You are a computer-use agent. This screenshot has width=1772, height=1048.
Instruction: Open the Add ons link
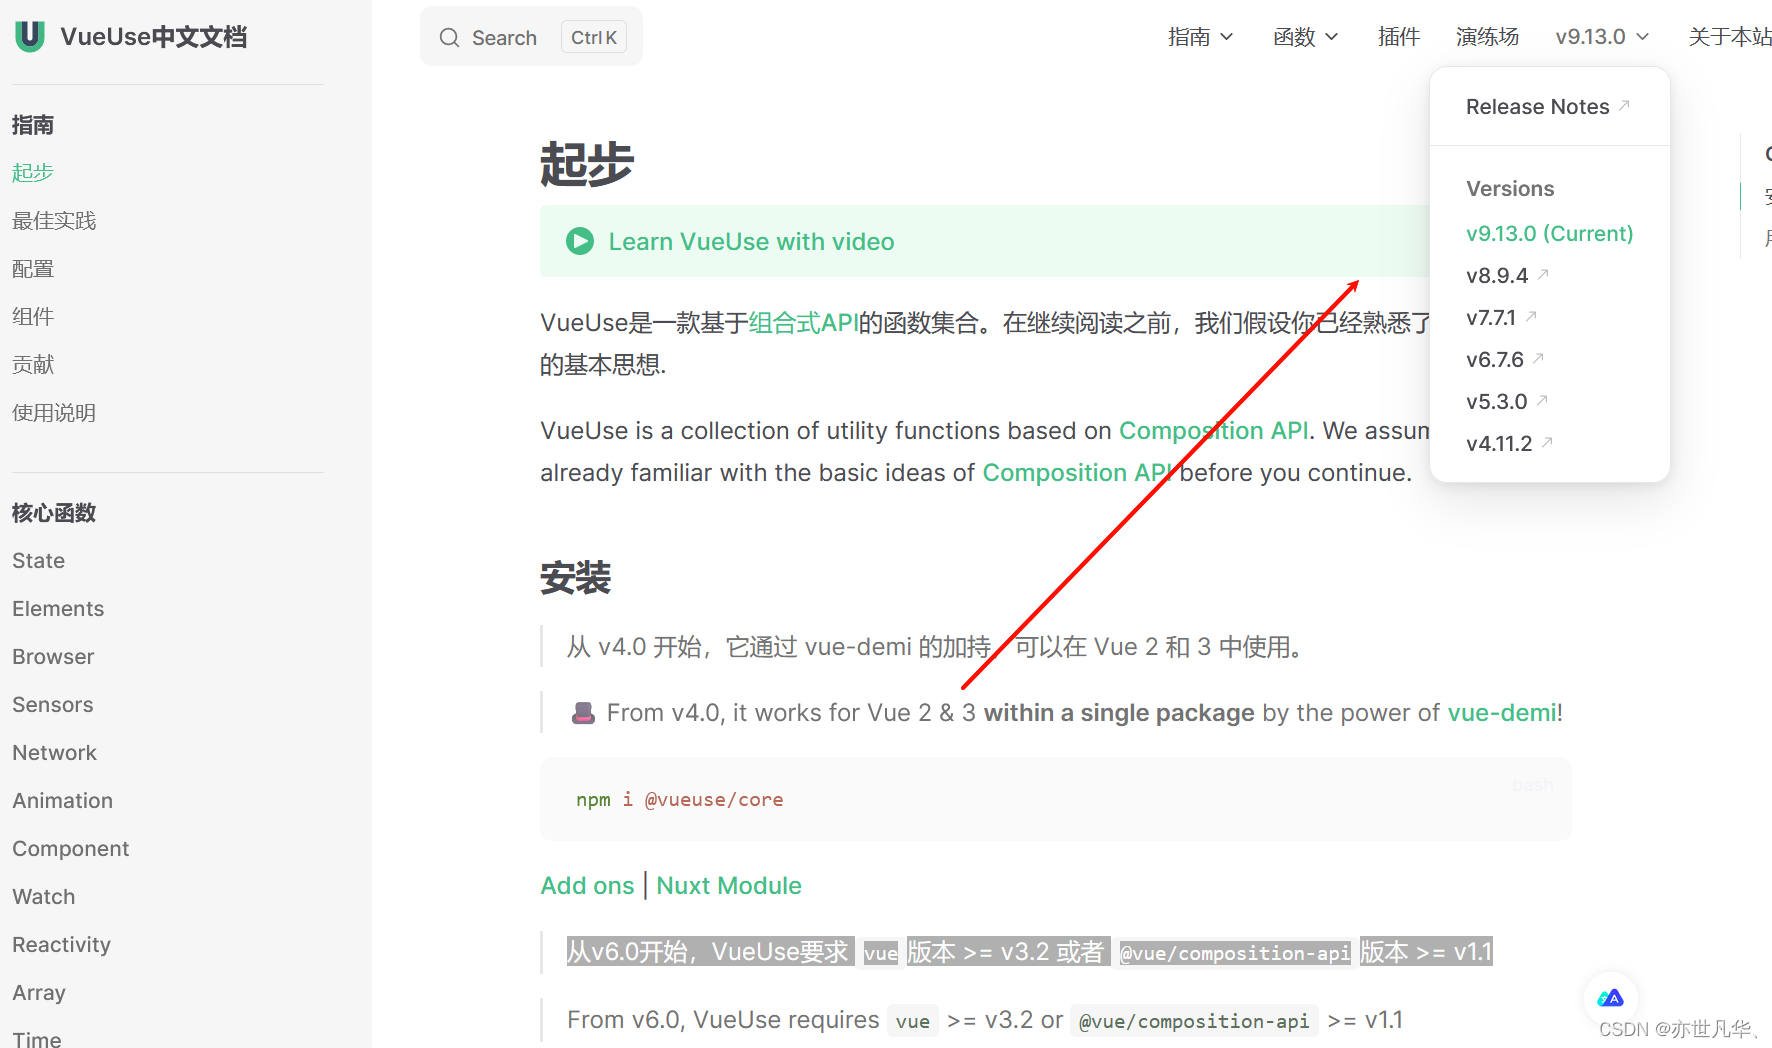point(587,885)
